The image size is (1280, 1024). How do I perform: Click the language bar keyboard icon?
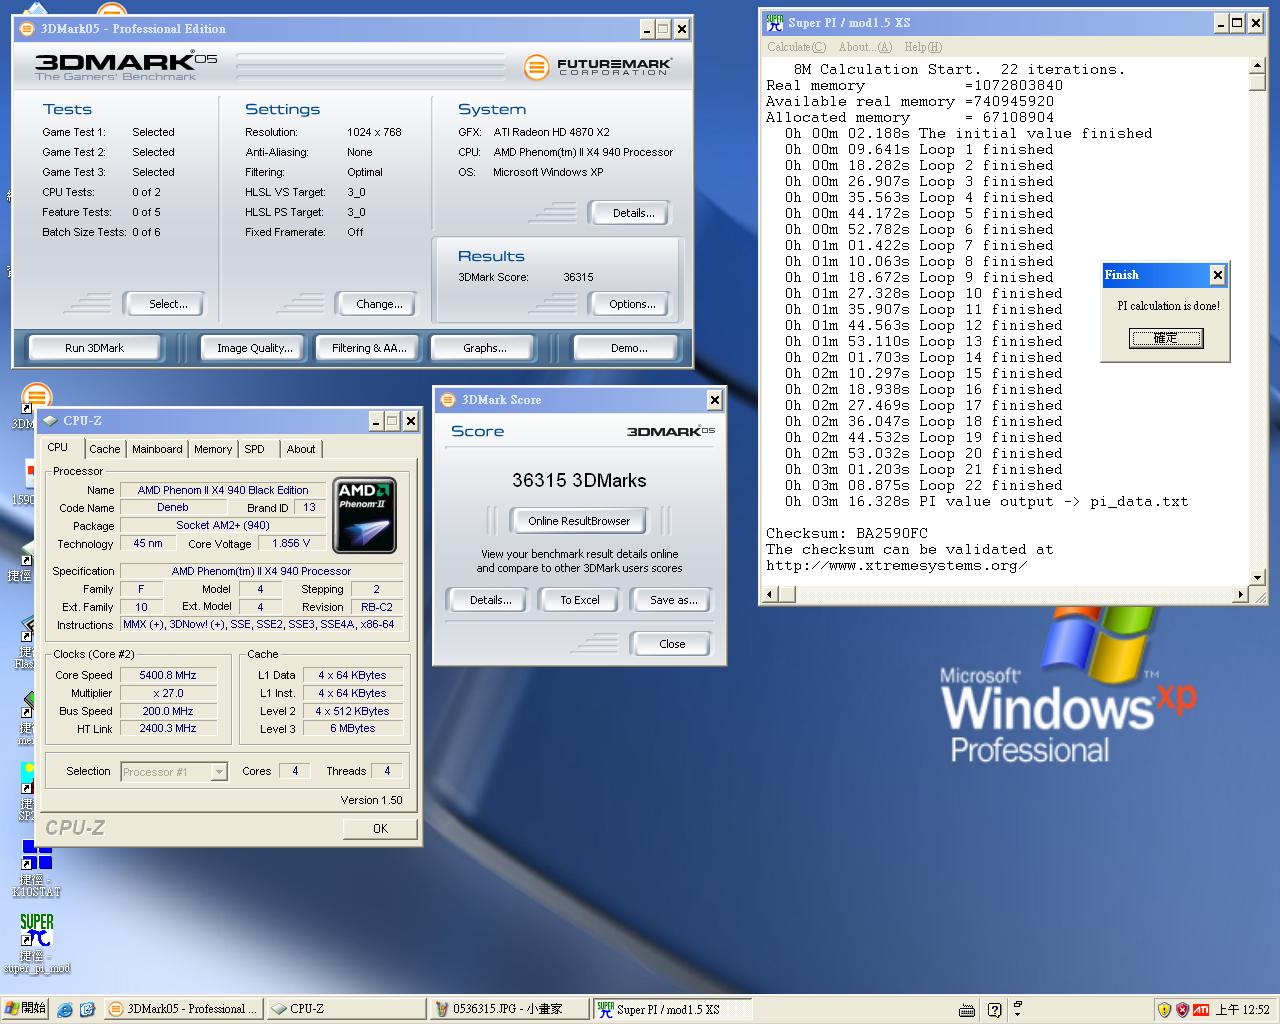pyautogui.click(x=967, y=1010)
